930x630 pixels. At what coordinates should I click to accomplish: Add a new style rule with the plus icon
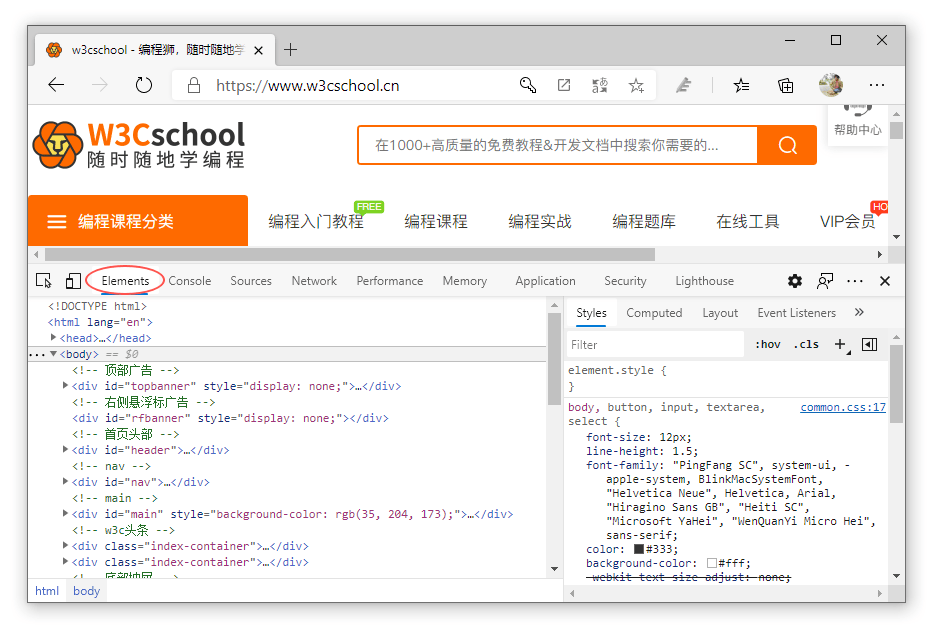(x=838, y=344)
